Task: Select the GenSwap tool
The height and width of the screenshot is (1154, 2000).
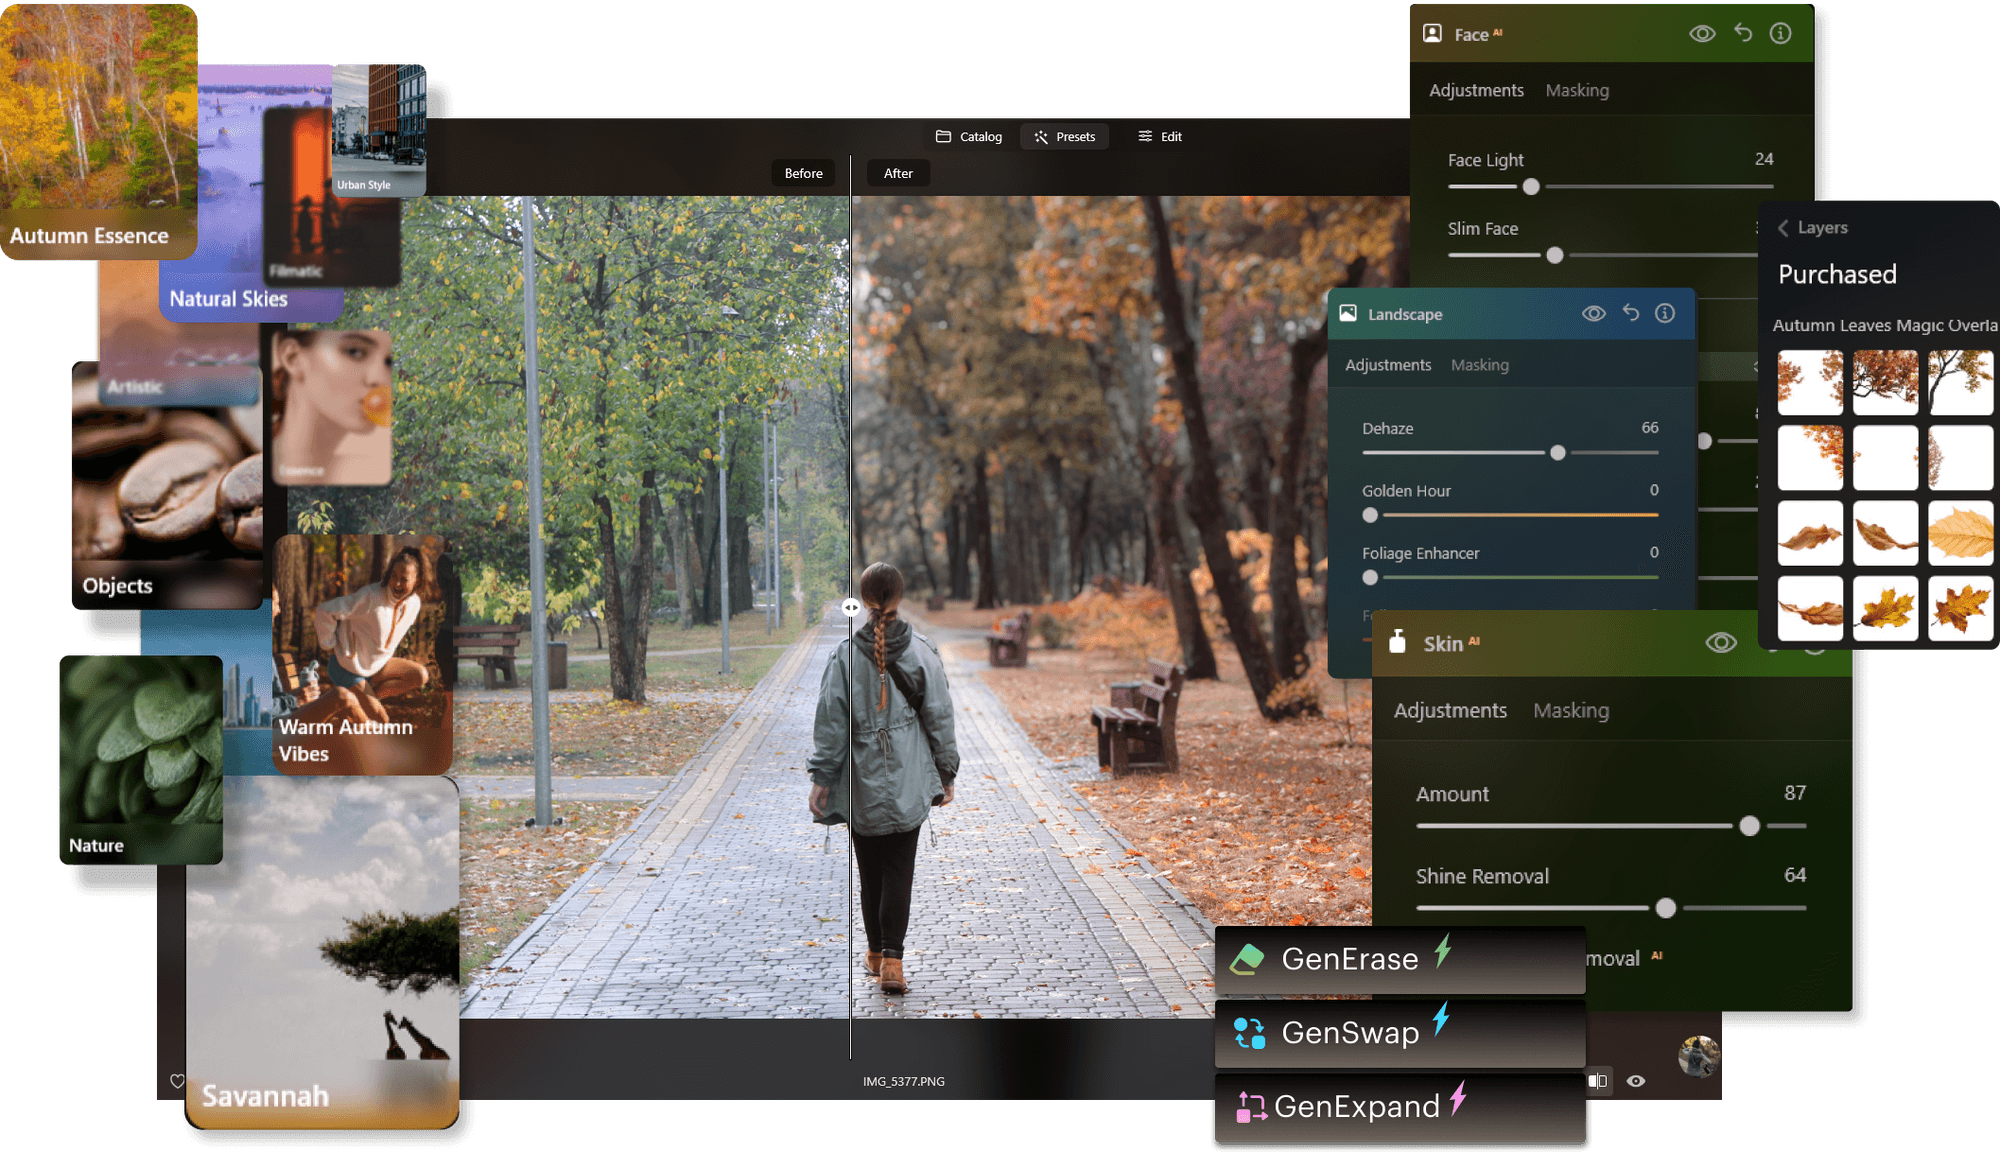Action: (1350, 1032)
